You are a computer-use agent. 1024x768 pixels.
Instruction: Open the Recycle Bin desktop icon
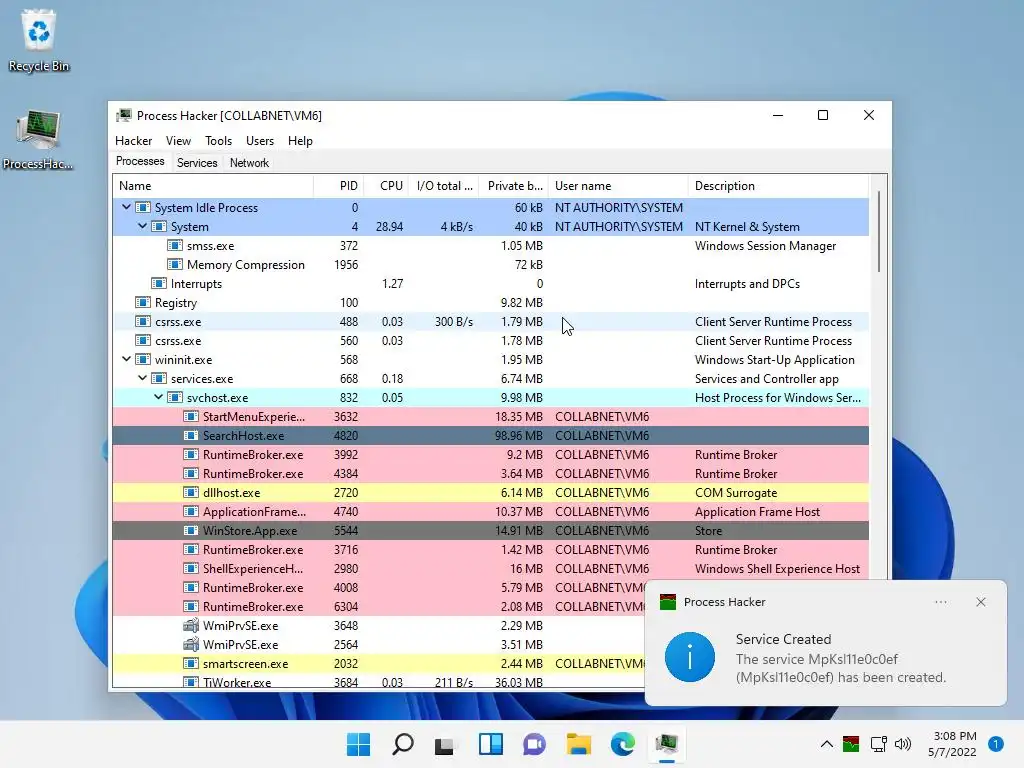pyautogui.click(x=39, y=40)
